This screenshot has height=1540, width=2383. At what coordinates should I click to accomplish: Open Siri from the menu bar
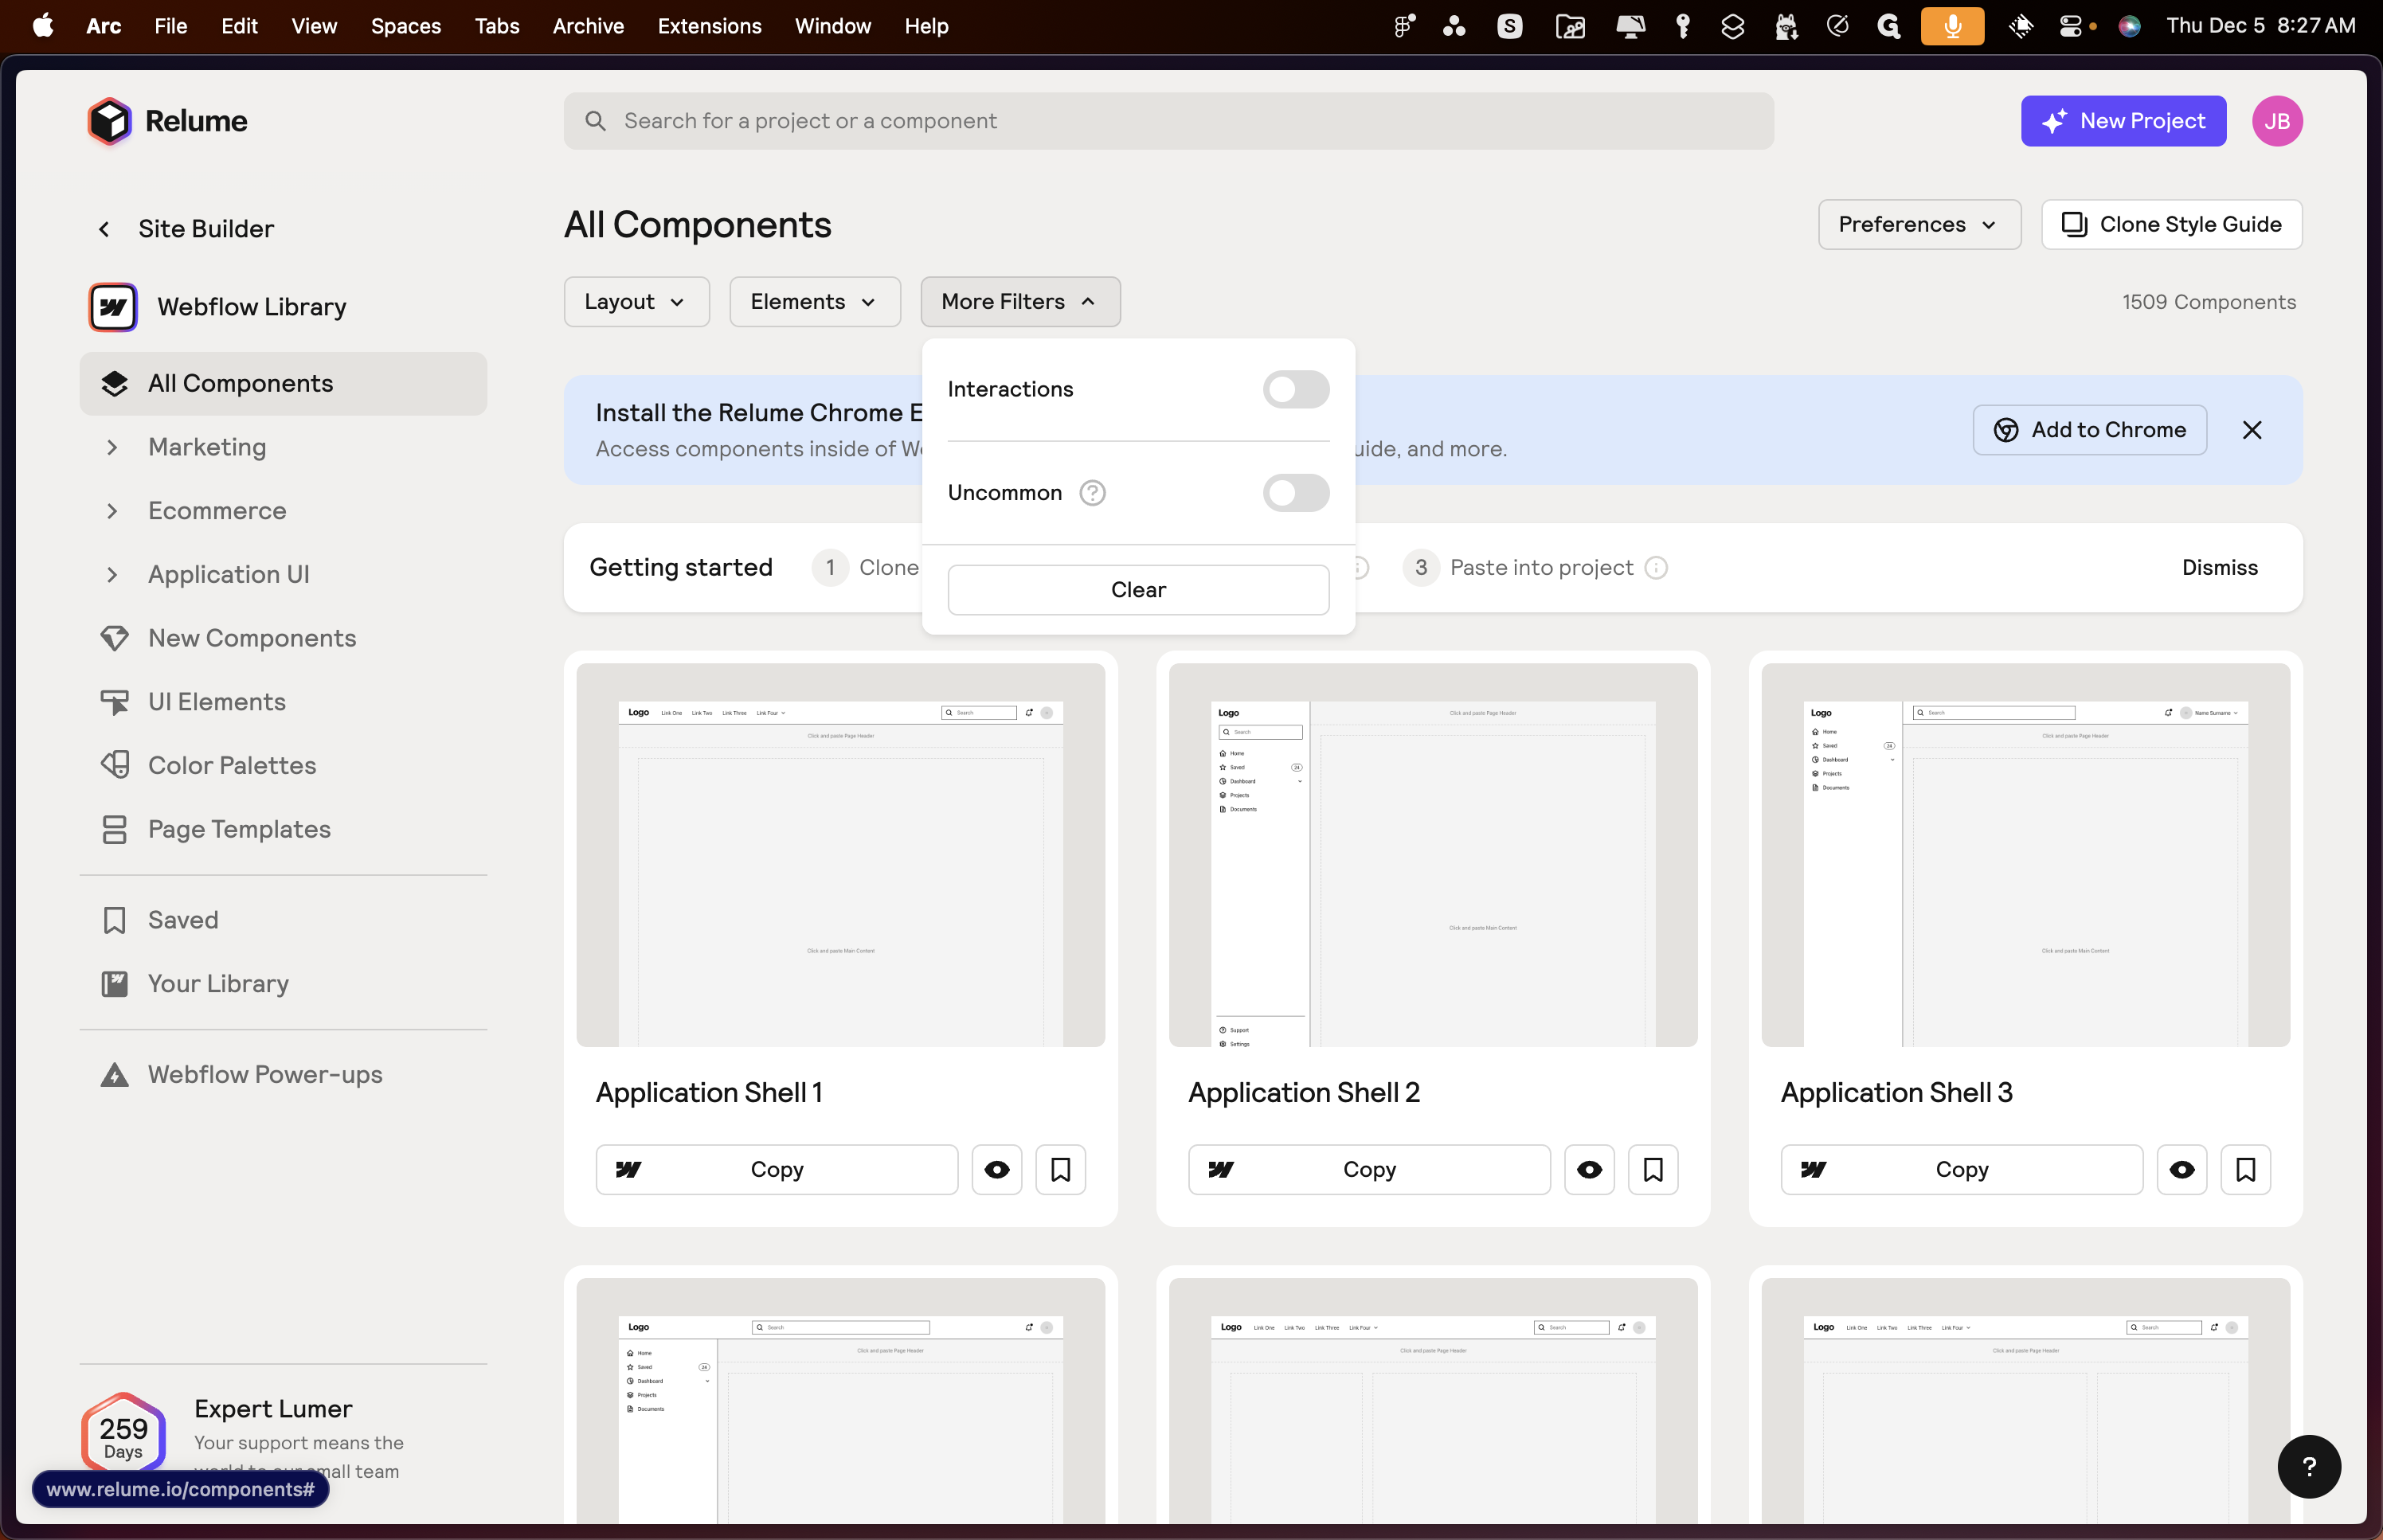coord(2128,26)
